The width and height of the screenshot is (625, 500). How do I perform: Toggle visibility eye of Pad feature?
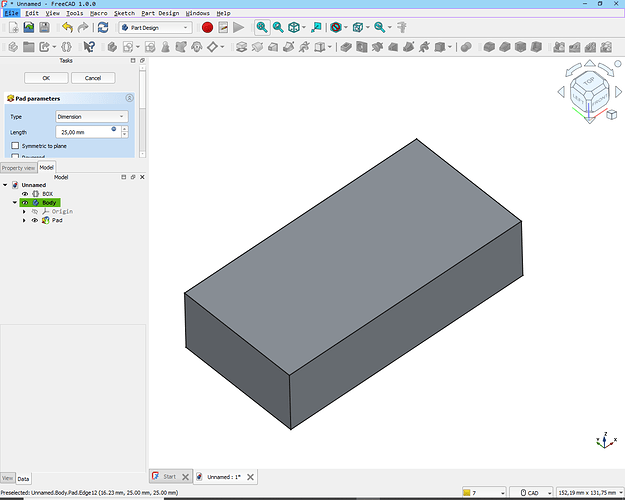35,220
